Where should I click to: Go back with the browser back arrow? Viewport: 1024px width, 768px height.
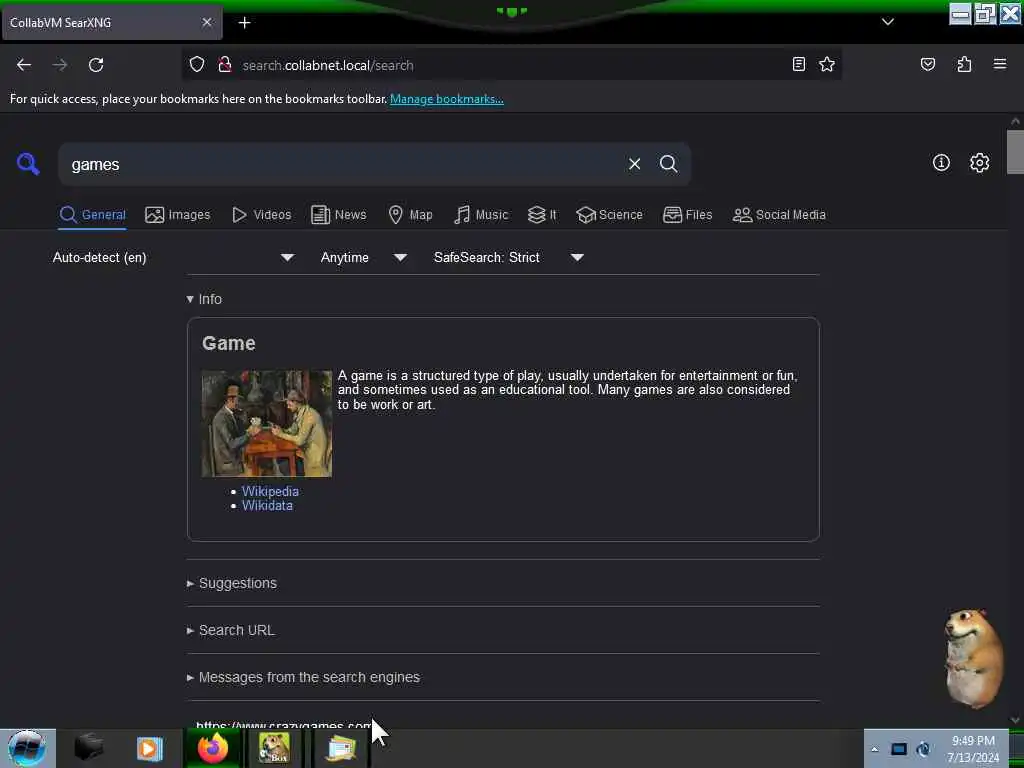[x=24, y=65]
